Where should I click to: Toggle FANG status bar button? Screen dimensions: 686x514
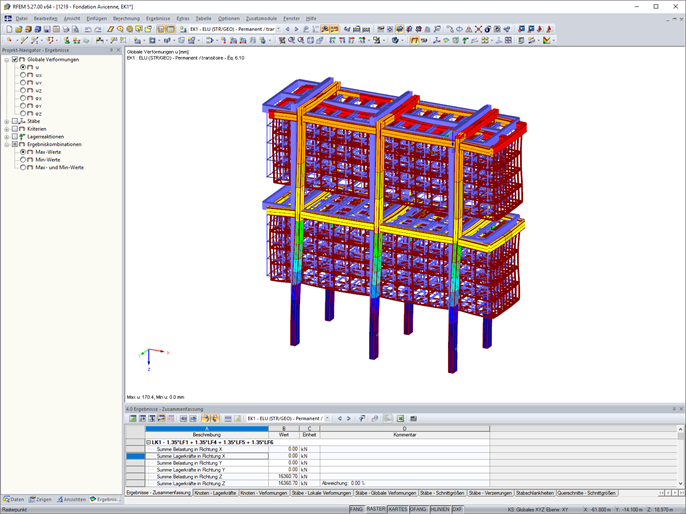click(357, 510)
